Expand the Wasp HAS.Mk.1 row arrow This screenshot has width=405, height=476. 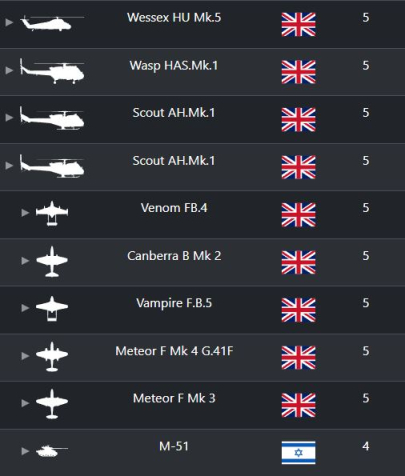coord(9,70)
